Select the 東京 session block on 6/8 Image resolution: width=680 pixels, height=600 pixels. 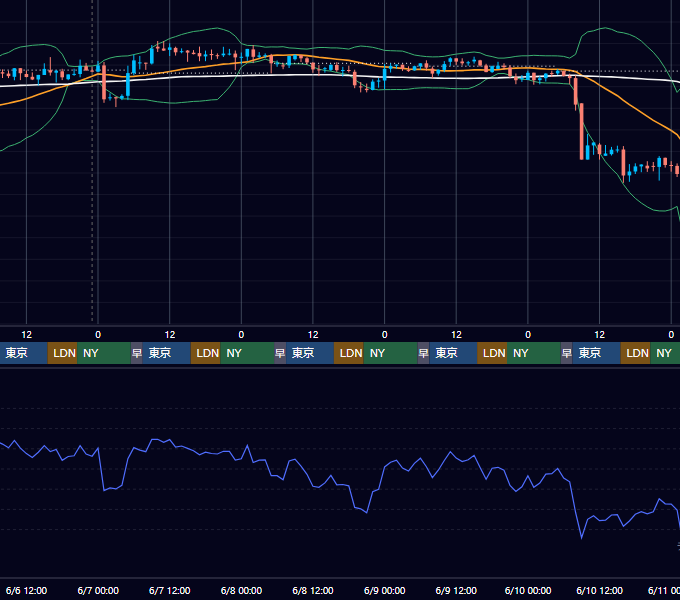[310, 353]
